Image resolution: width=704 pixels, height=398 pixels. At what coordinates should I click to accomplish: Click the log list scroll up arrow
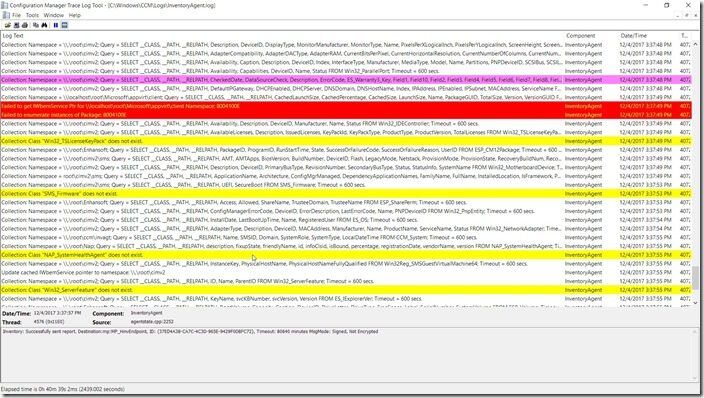(695, 44)
